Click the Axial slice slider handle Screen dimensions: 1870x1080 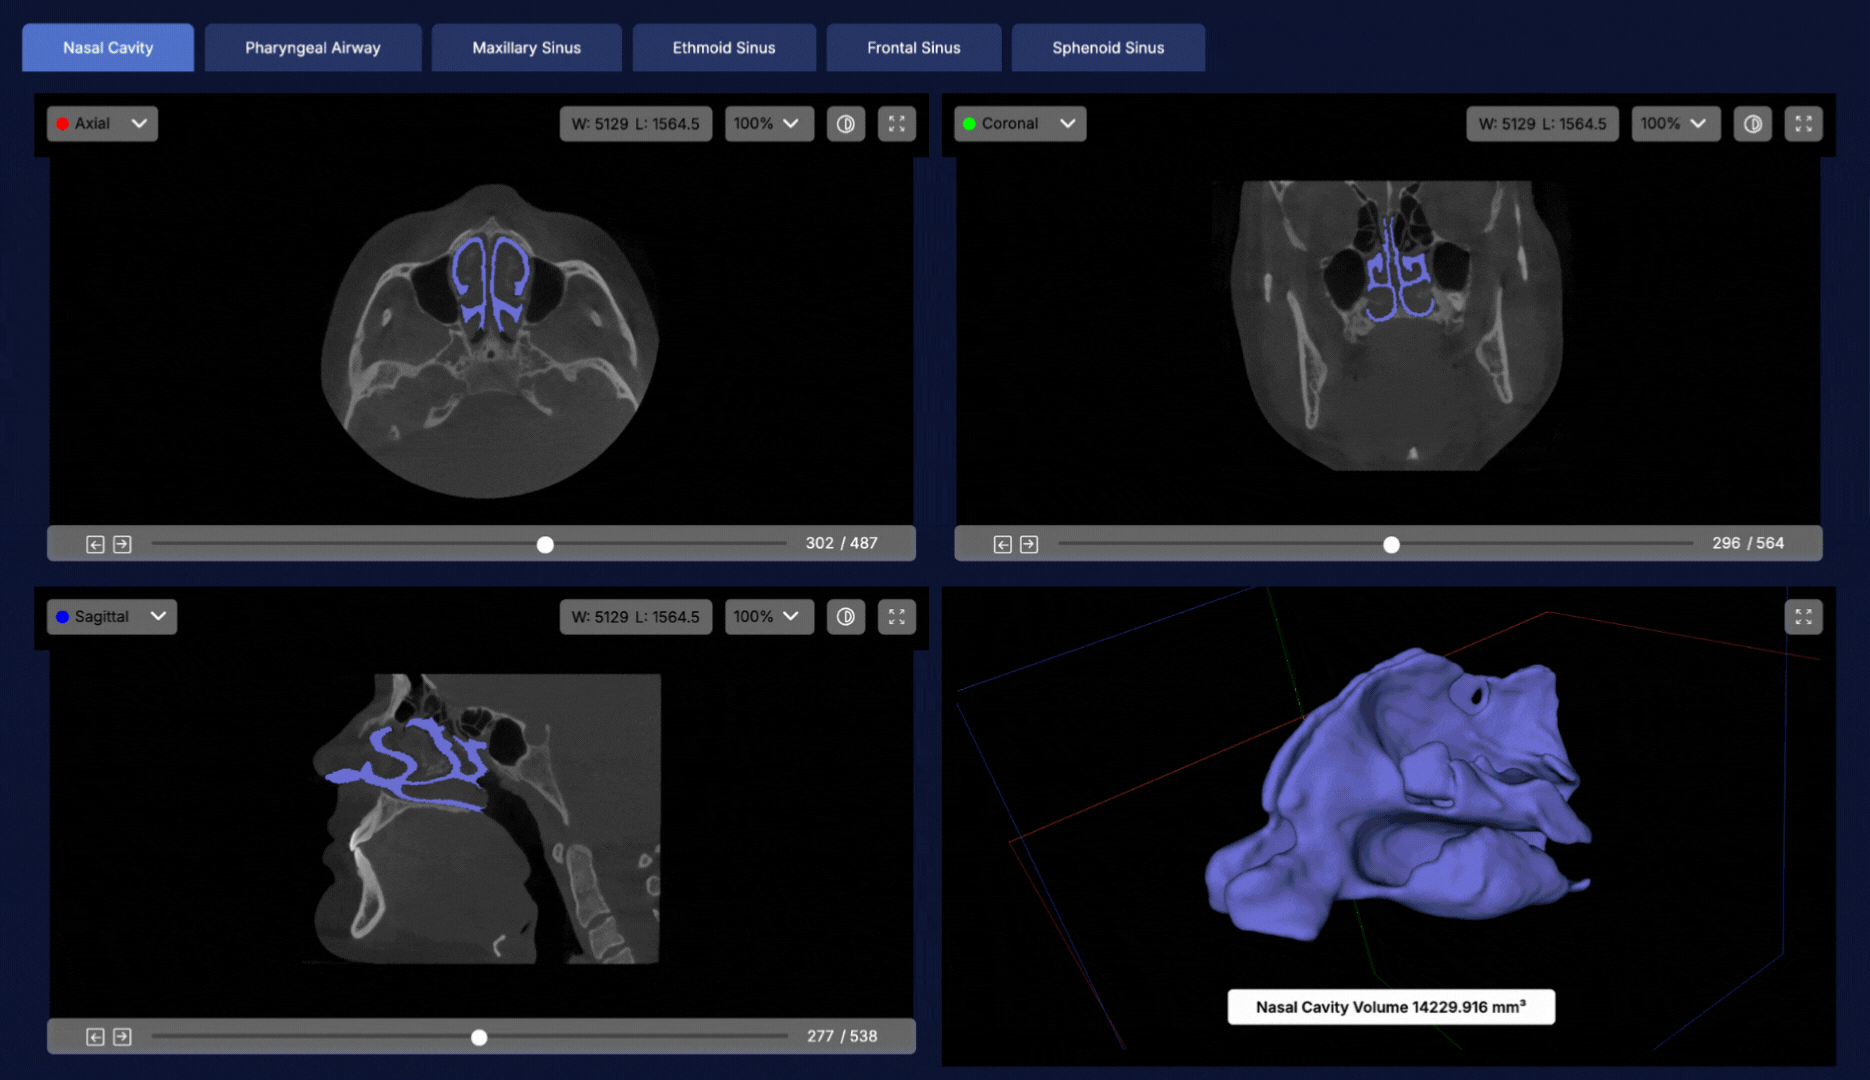545,544
